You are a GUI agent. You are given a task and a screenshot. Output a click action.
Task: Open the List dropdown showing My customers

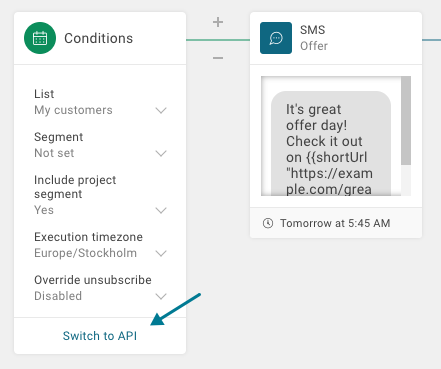(100, 110)
